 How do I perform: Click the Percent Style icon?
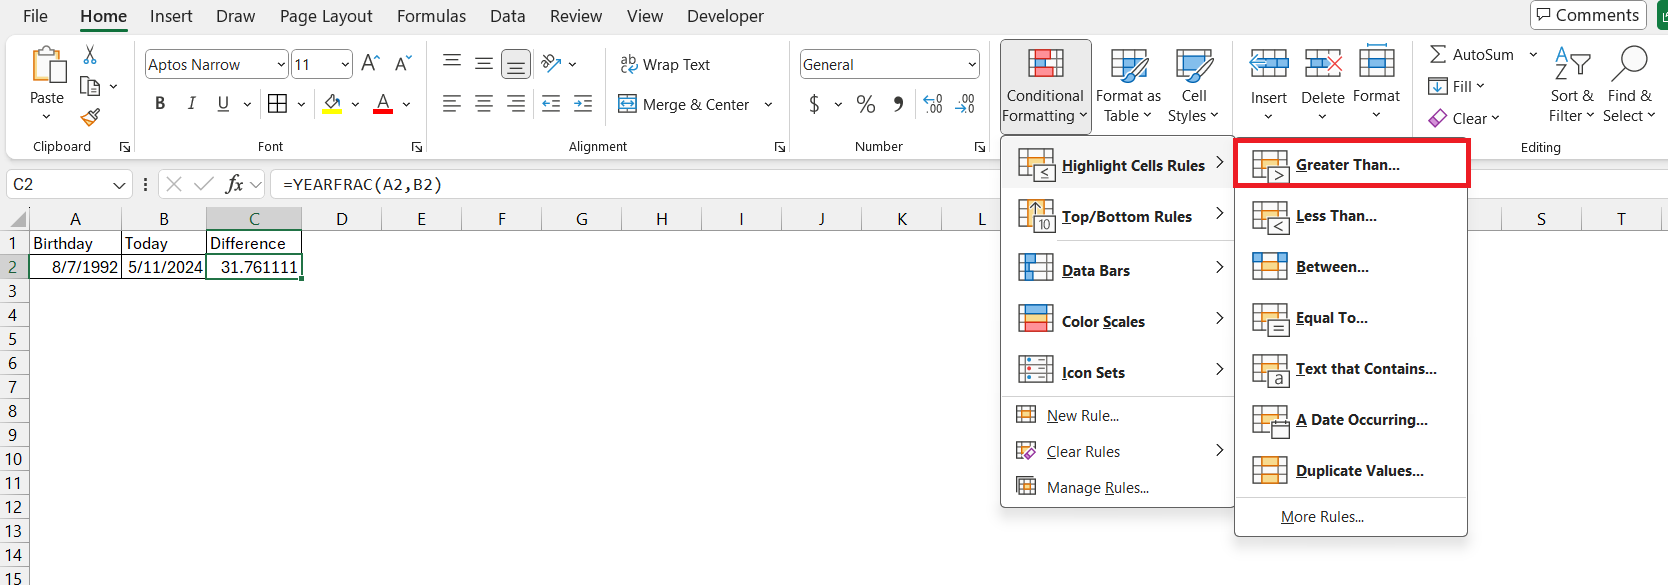pos(866,104)
